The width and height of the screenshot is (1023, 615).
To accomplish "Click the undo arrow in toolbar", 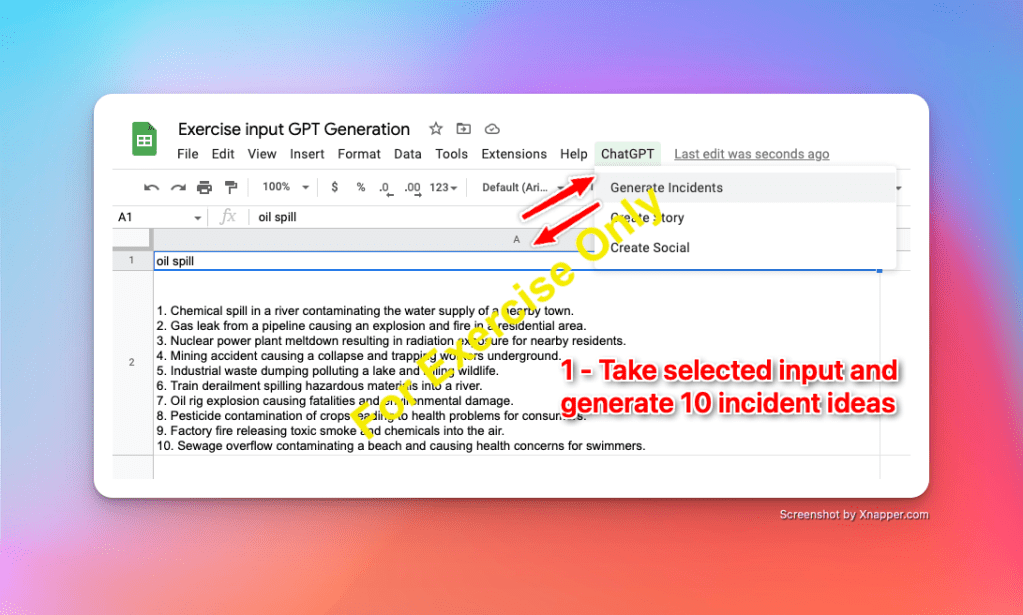I will (x=152, y=187).
